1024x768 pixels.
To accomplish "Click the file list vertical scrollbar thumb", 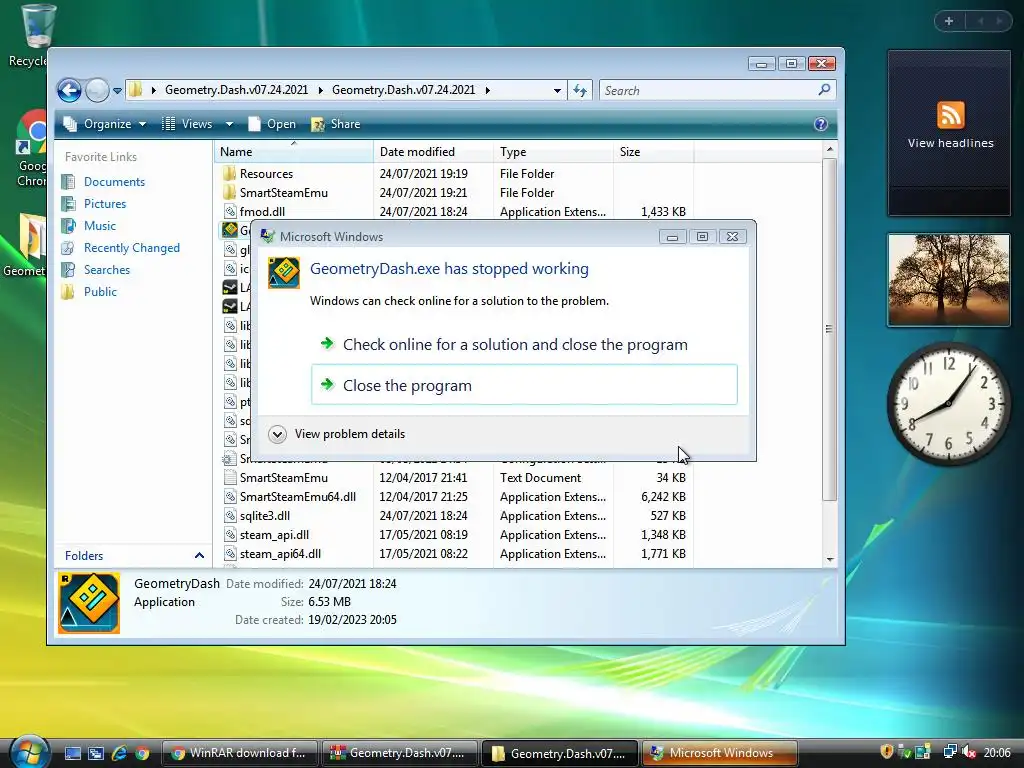I will tap(829, 329).
